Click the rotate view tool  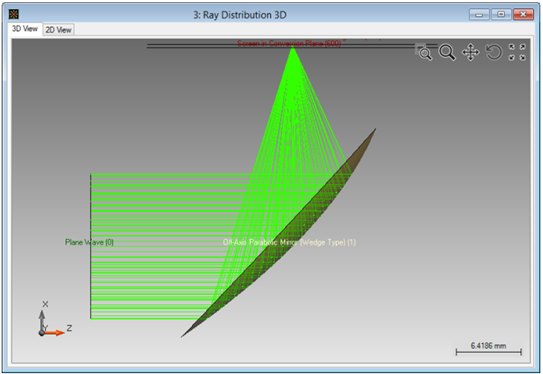[x=493, y=52]
